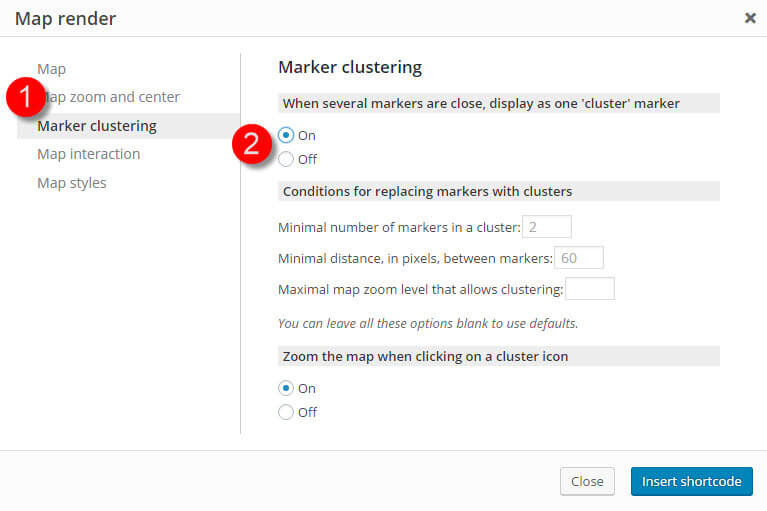Click the Close button
This screenshot has height=511, width=767.
(587, 481)
